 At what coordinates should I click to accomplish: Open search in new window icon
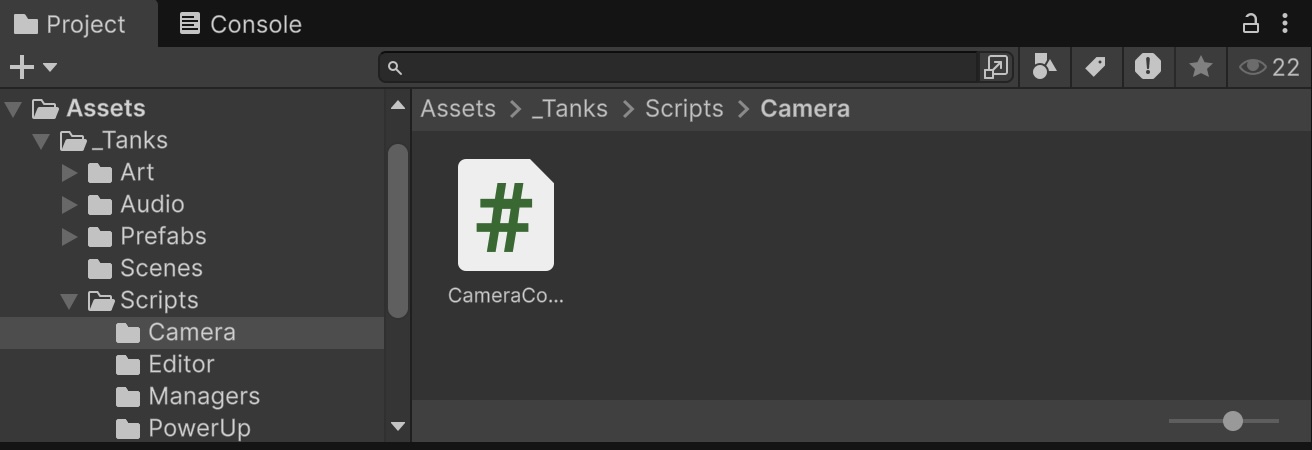[996, 67]
